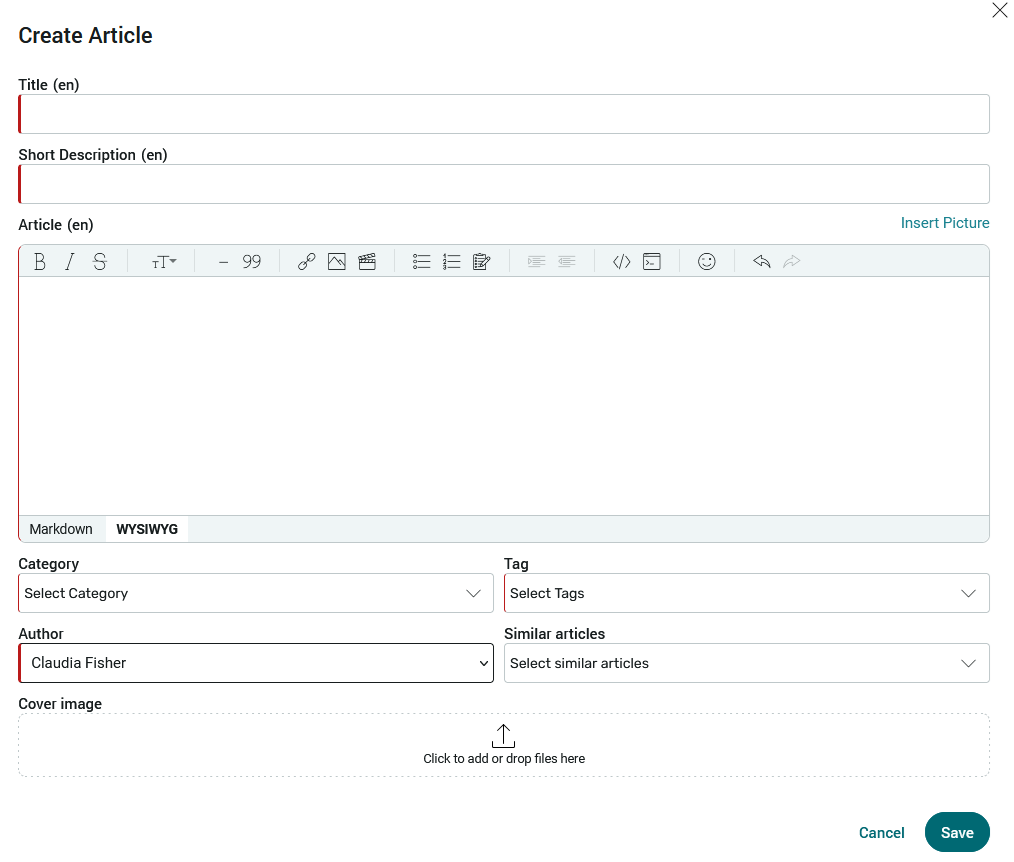Image resolution: width=1014 pixels, height=862 pixels.
Task: Redo the last edit
Action: tap(792, 261)
